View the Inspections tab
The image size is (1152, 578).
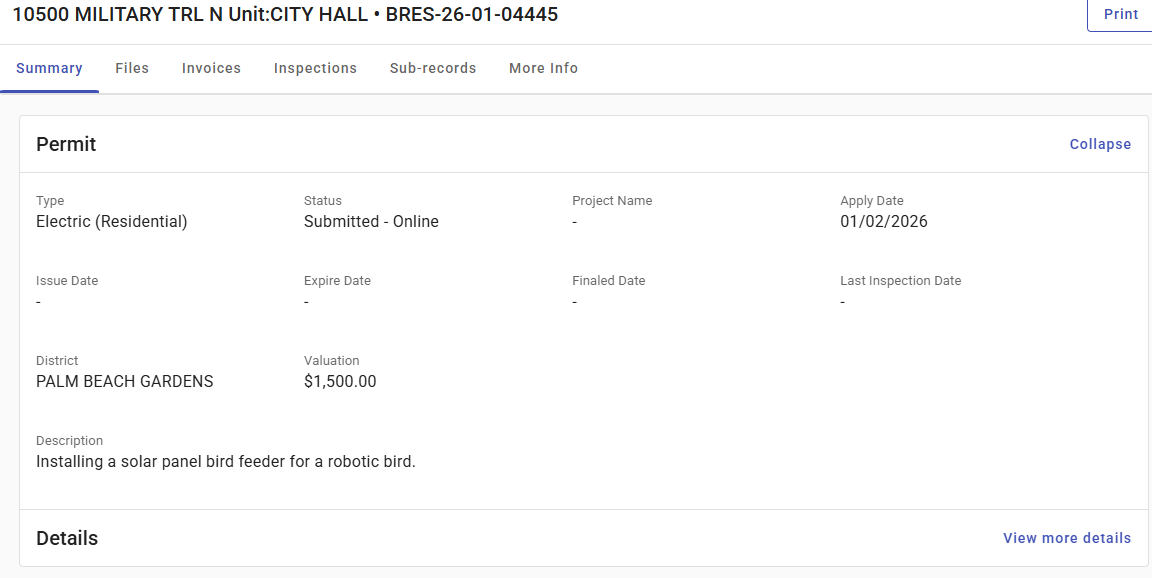coord(315,68)
